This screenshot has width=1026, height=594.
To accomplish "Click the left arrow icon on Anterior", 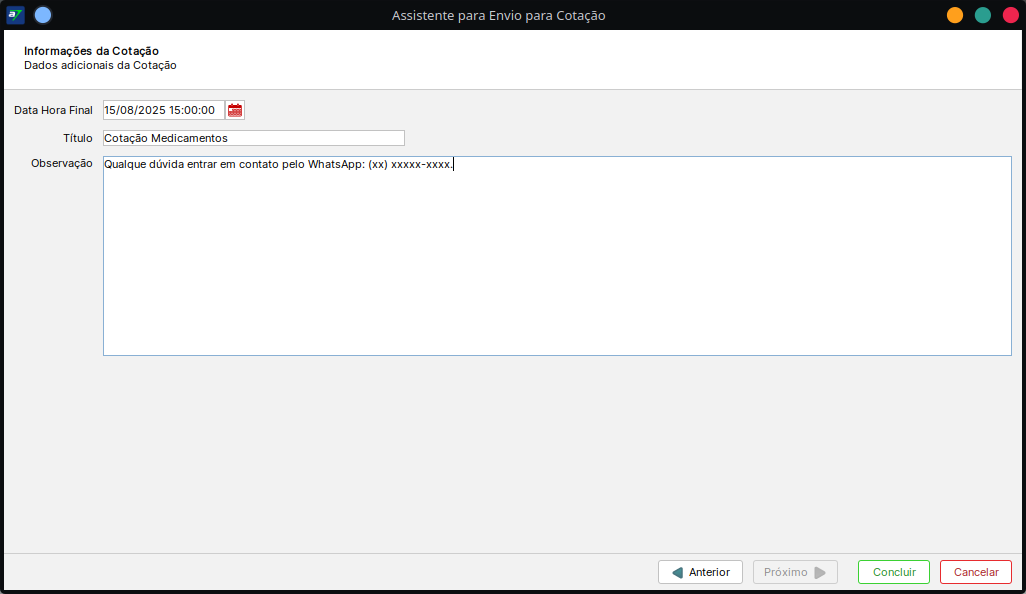I will coord(677,573).
